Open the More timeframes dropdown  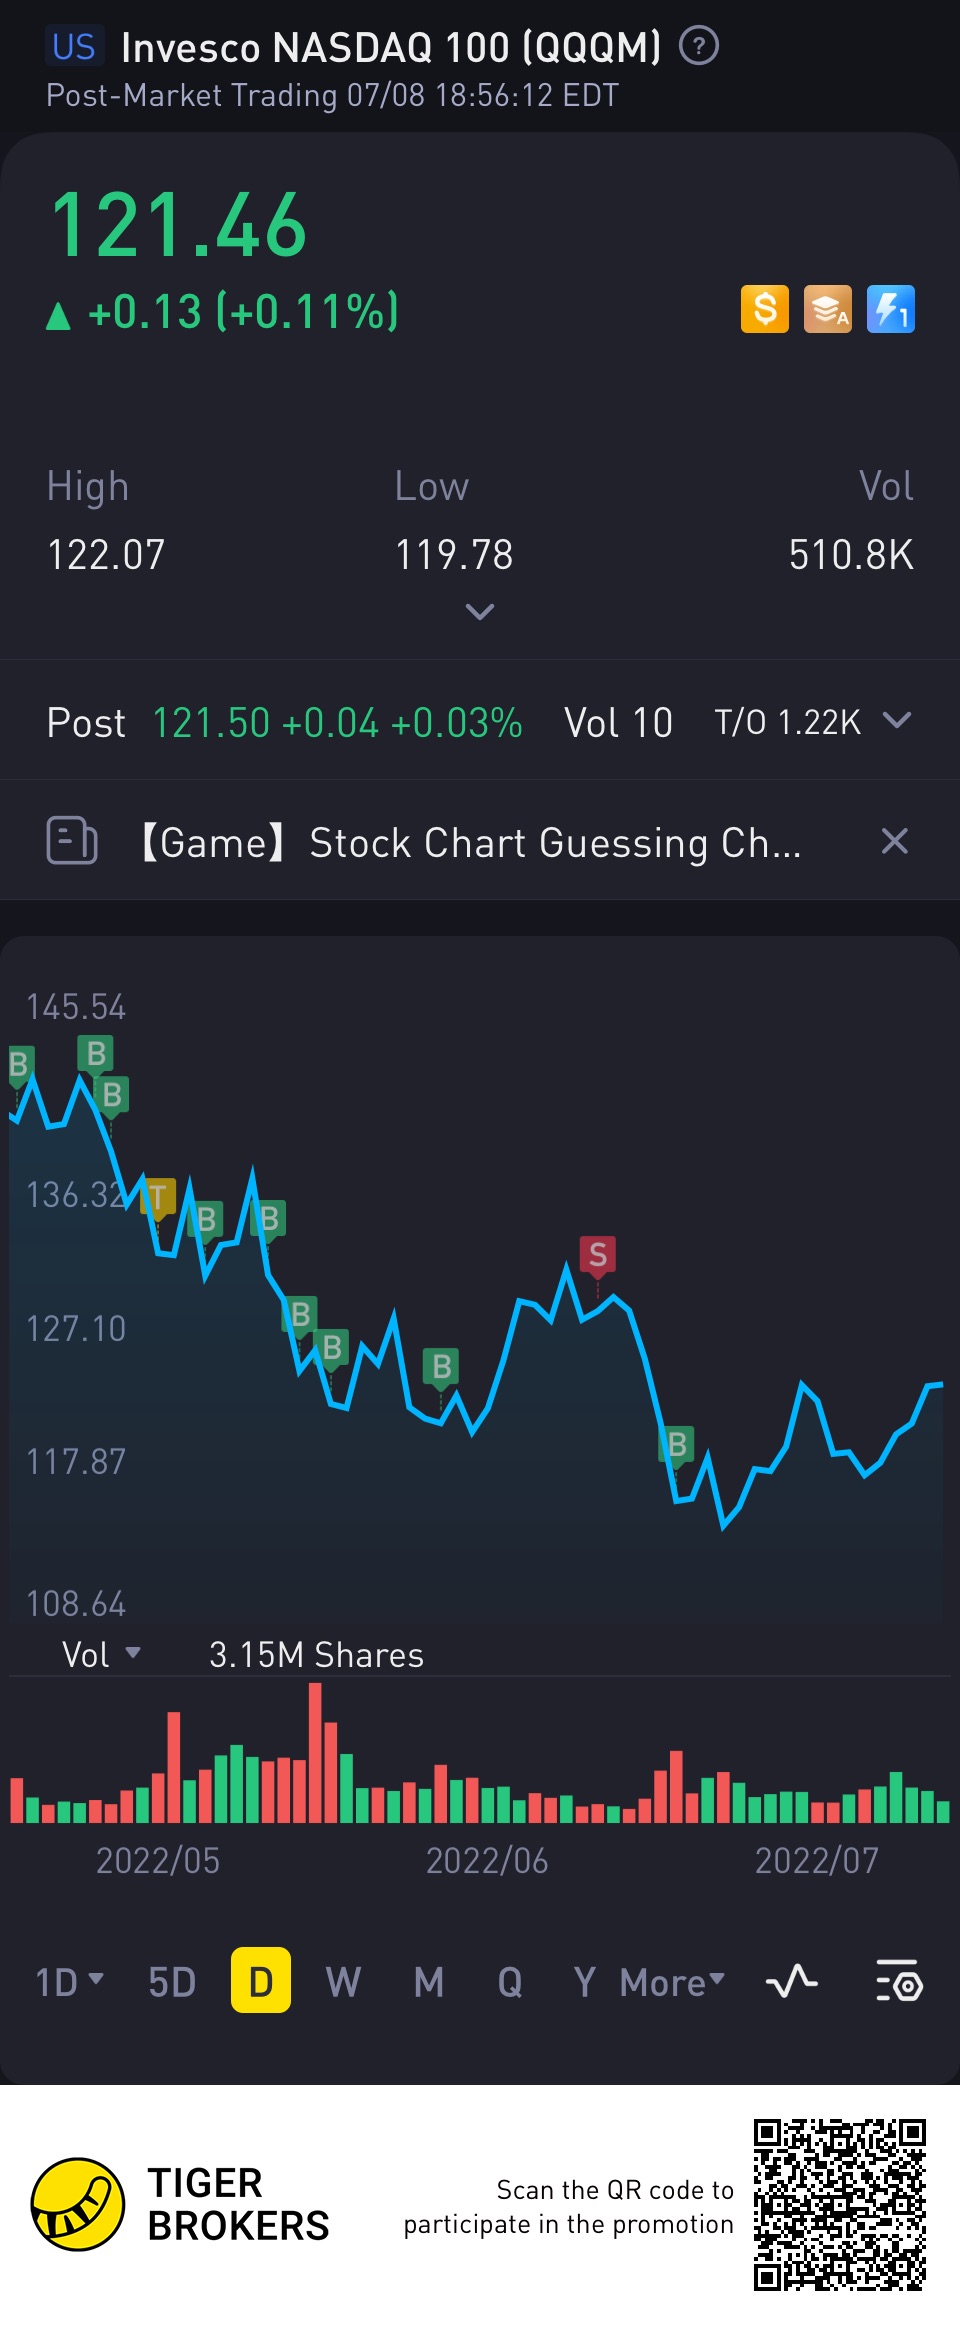click(672, 1981)
